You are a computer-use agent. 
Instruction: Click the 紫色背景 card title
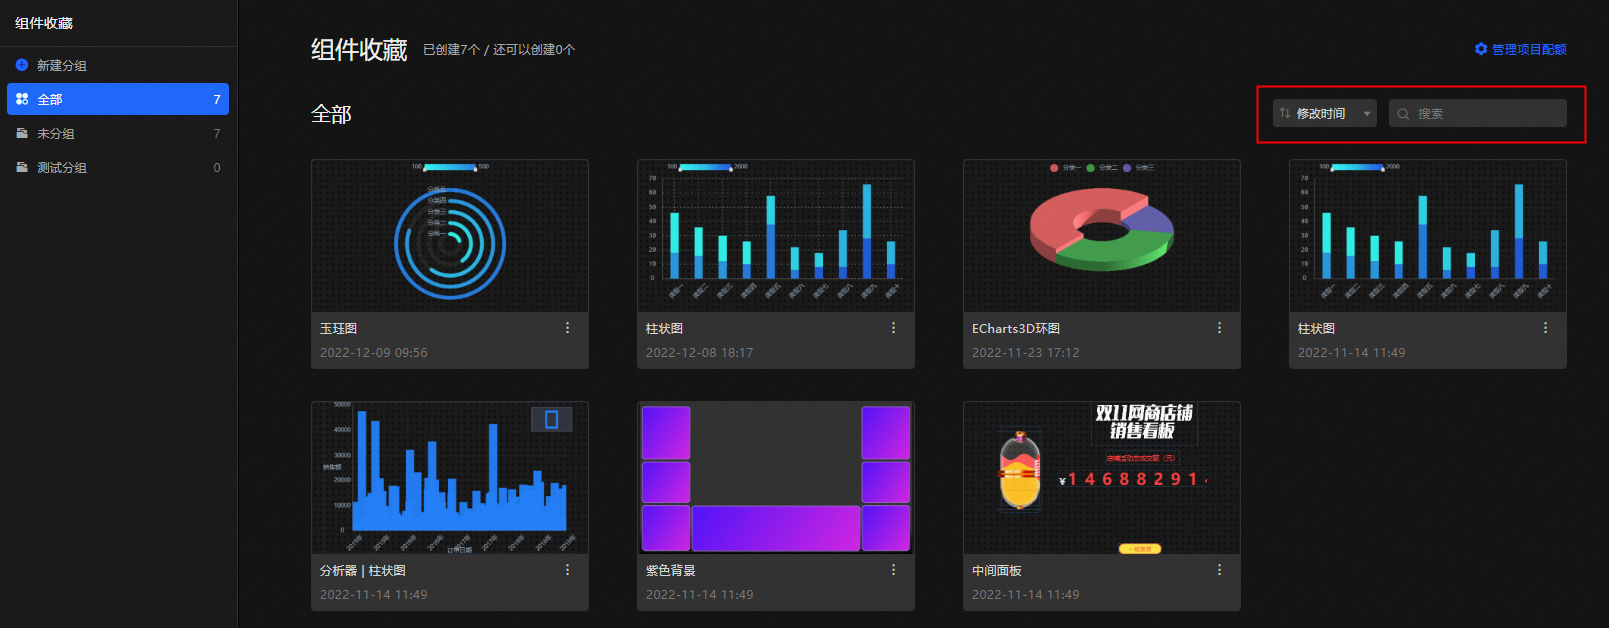click(x=670, y=570)
